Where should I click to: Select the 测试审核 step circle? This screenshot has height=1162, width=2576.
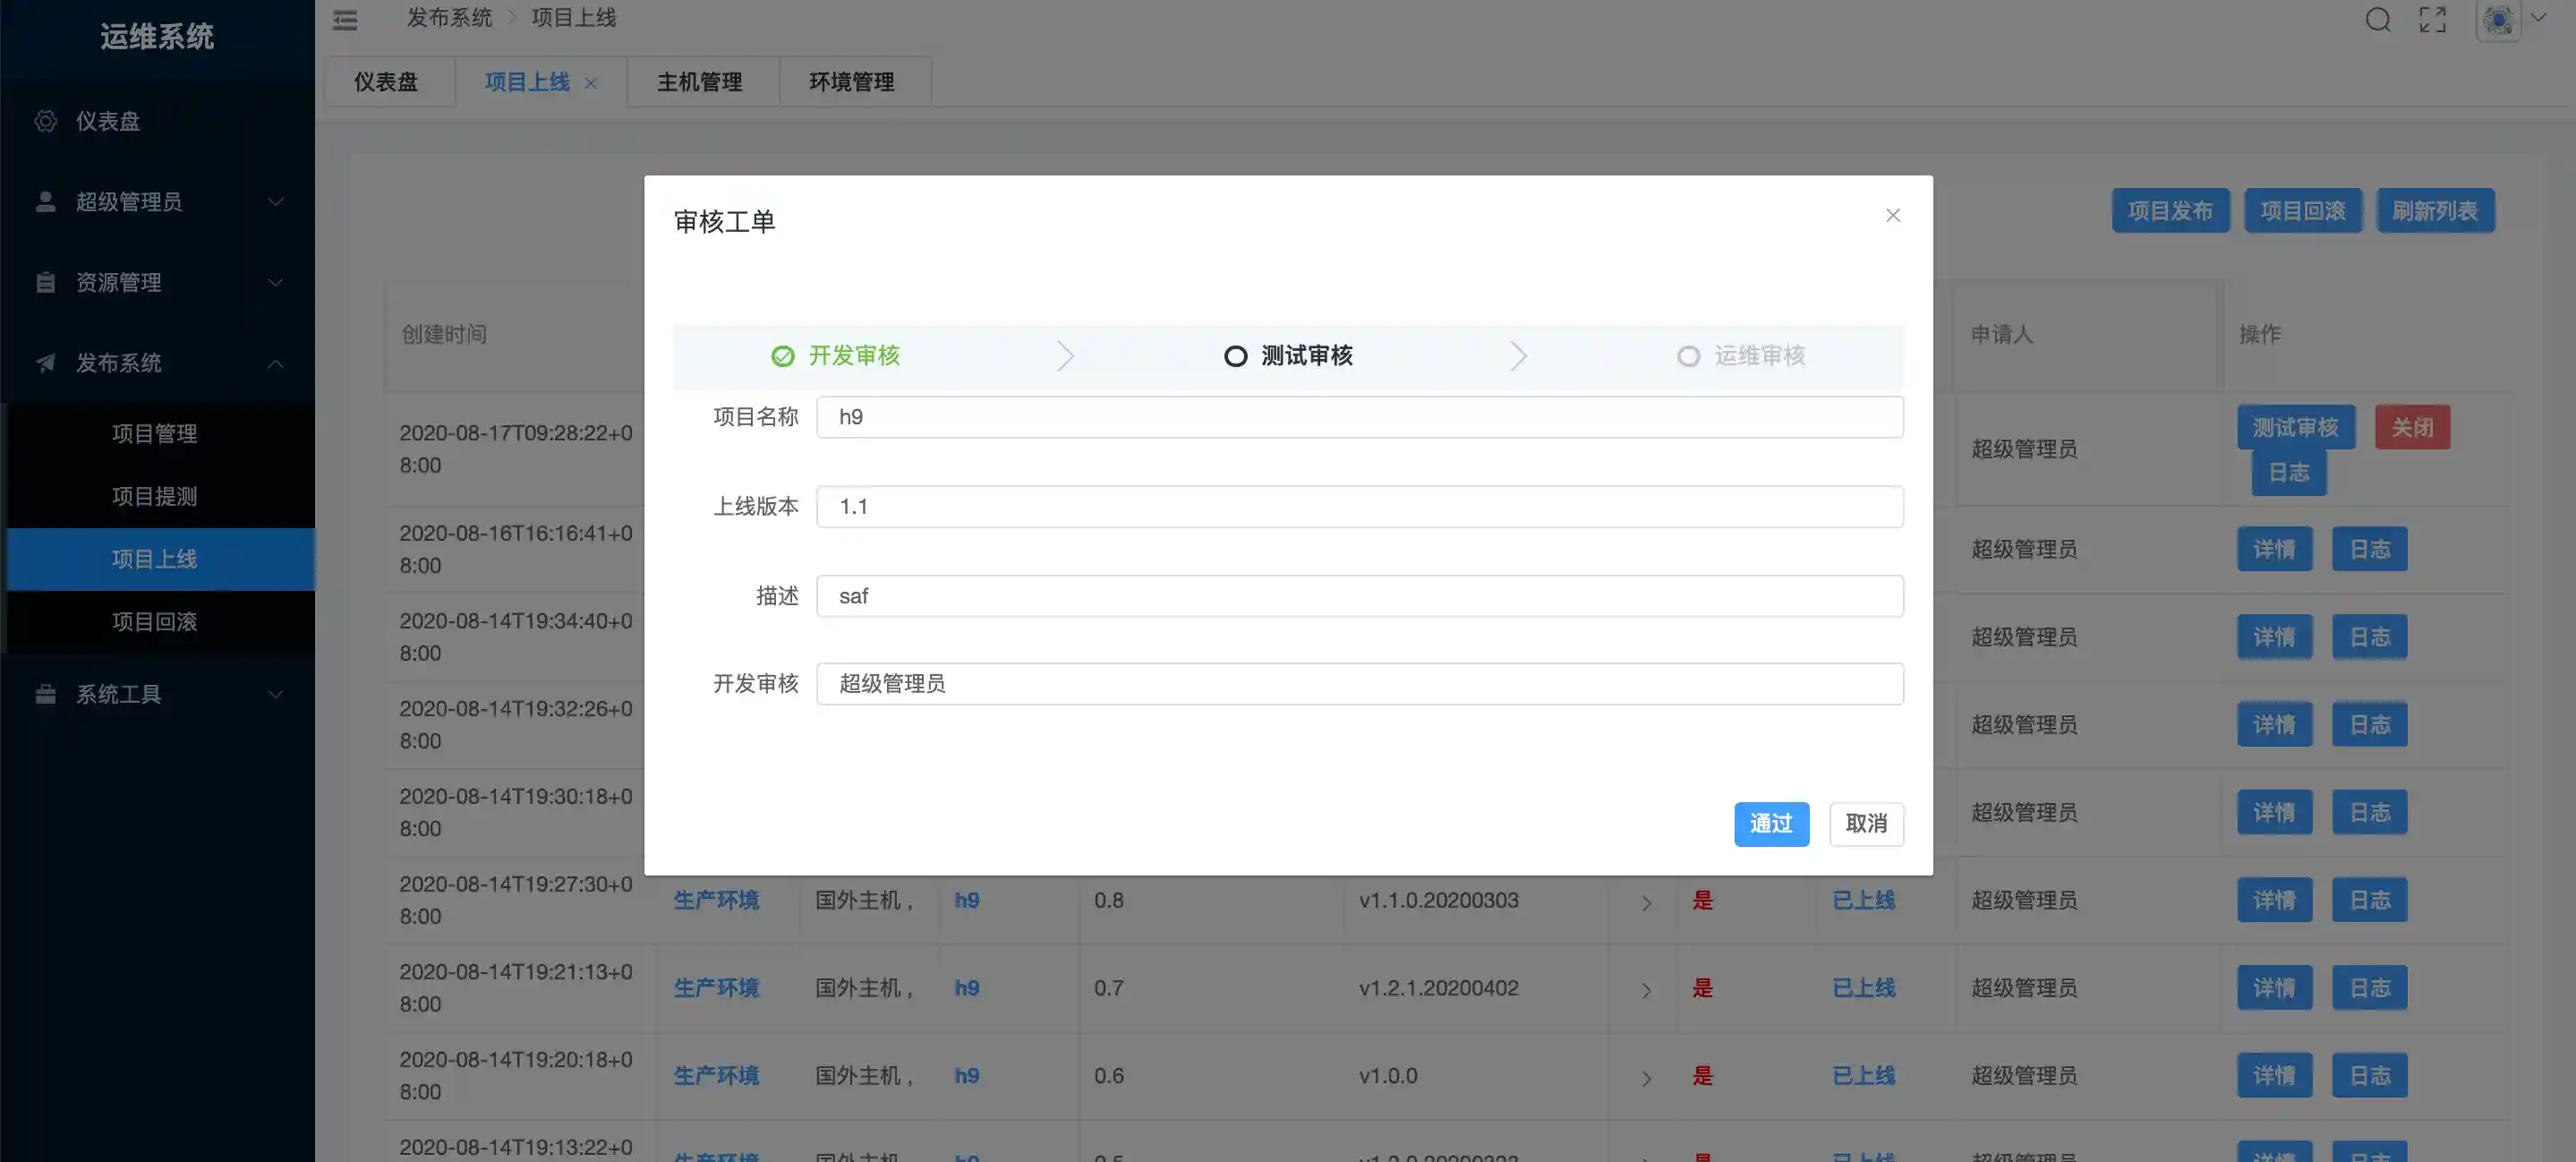click(x=1235, y=355)
